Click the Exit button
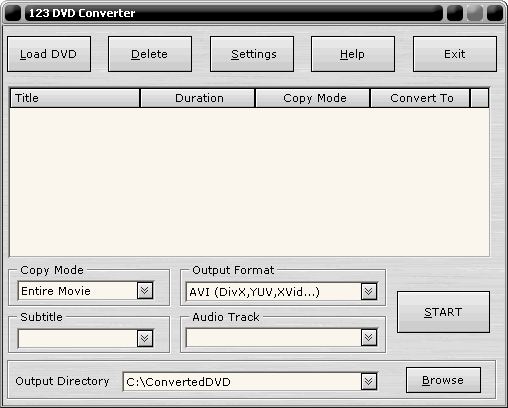The image size is (508, 408). point(455,54)
